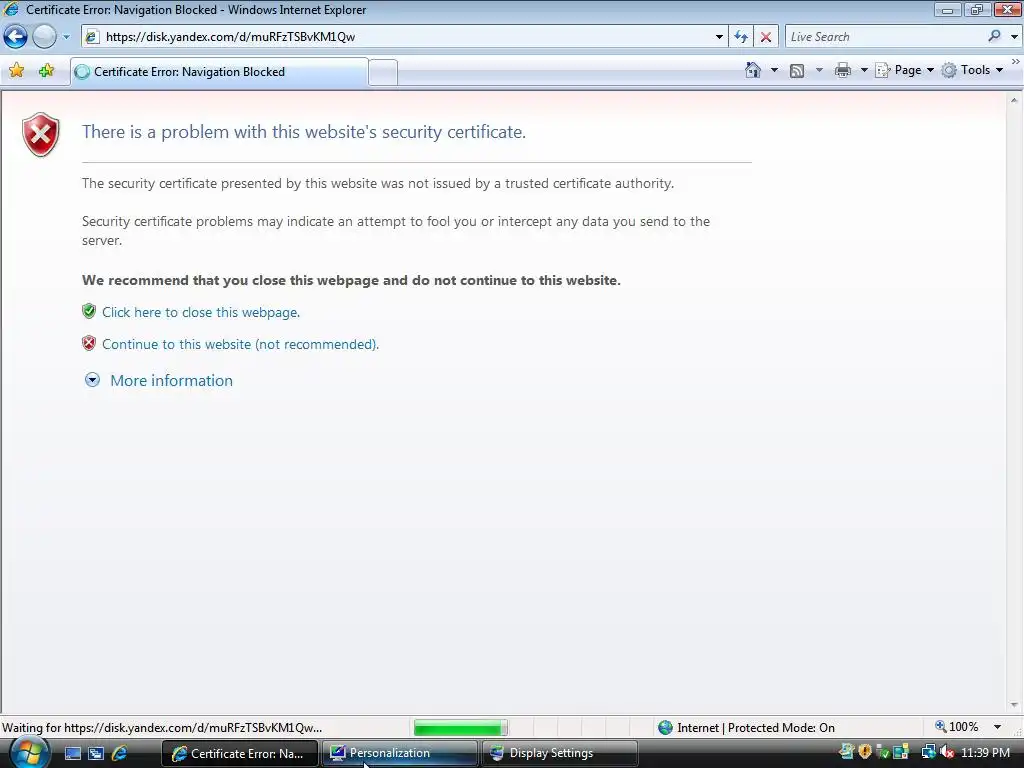Viewport: 1024px width, 768px height.
Task: Open the zoom level dropdown arrow
Action: 997,727
